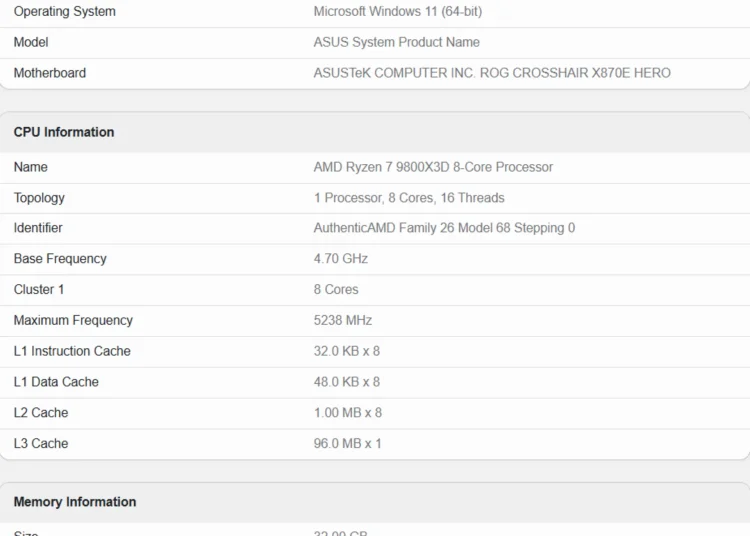750x536 pixels.
Task: Select the 'AMD Ryzen 7 9800X3D 8-Core Processor' text
Action: [433, 167]
